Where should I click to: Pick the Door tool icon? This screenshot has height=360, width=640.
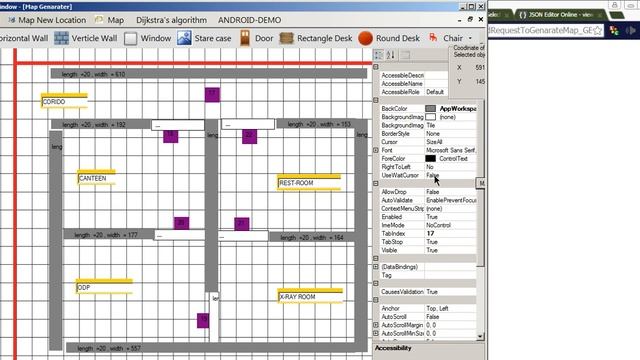click(245, 38)
